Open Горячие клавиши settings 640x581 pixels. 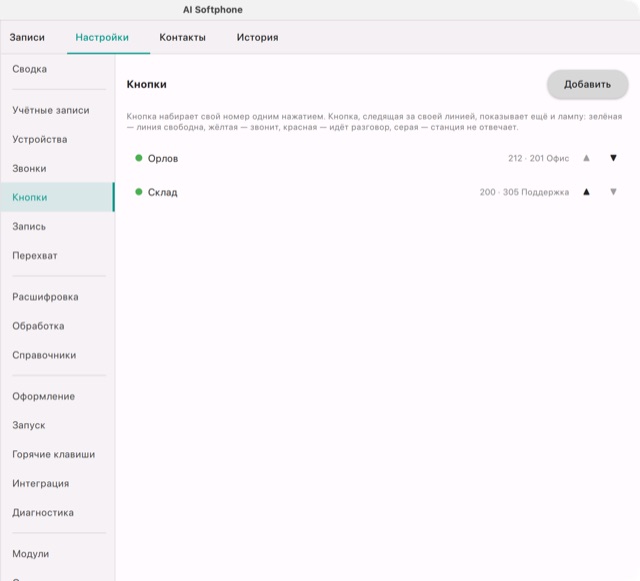tap(57, 454)
